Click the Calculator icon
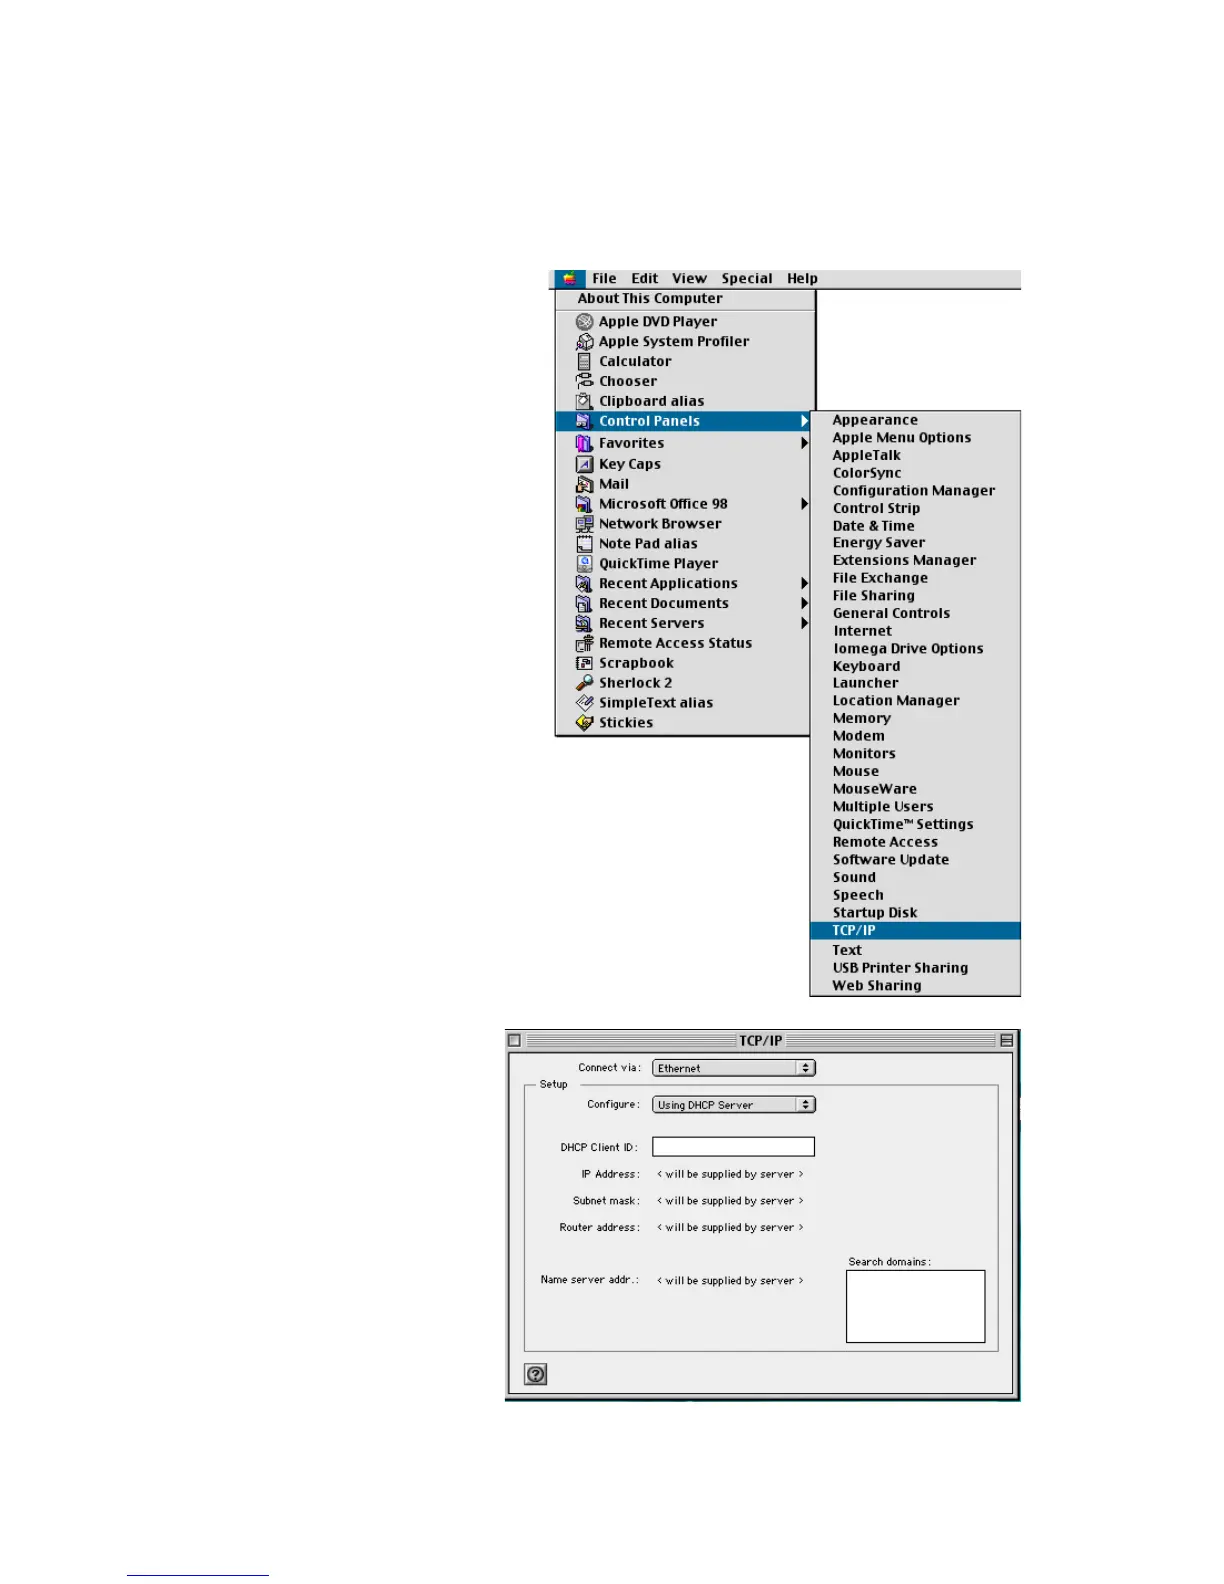 point(585,361)
